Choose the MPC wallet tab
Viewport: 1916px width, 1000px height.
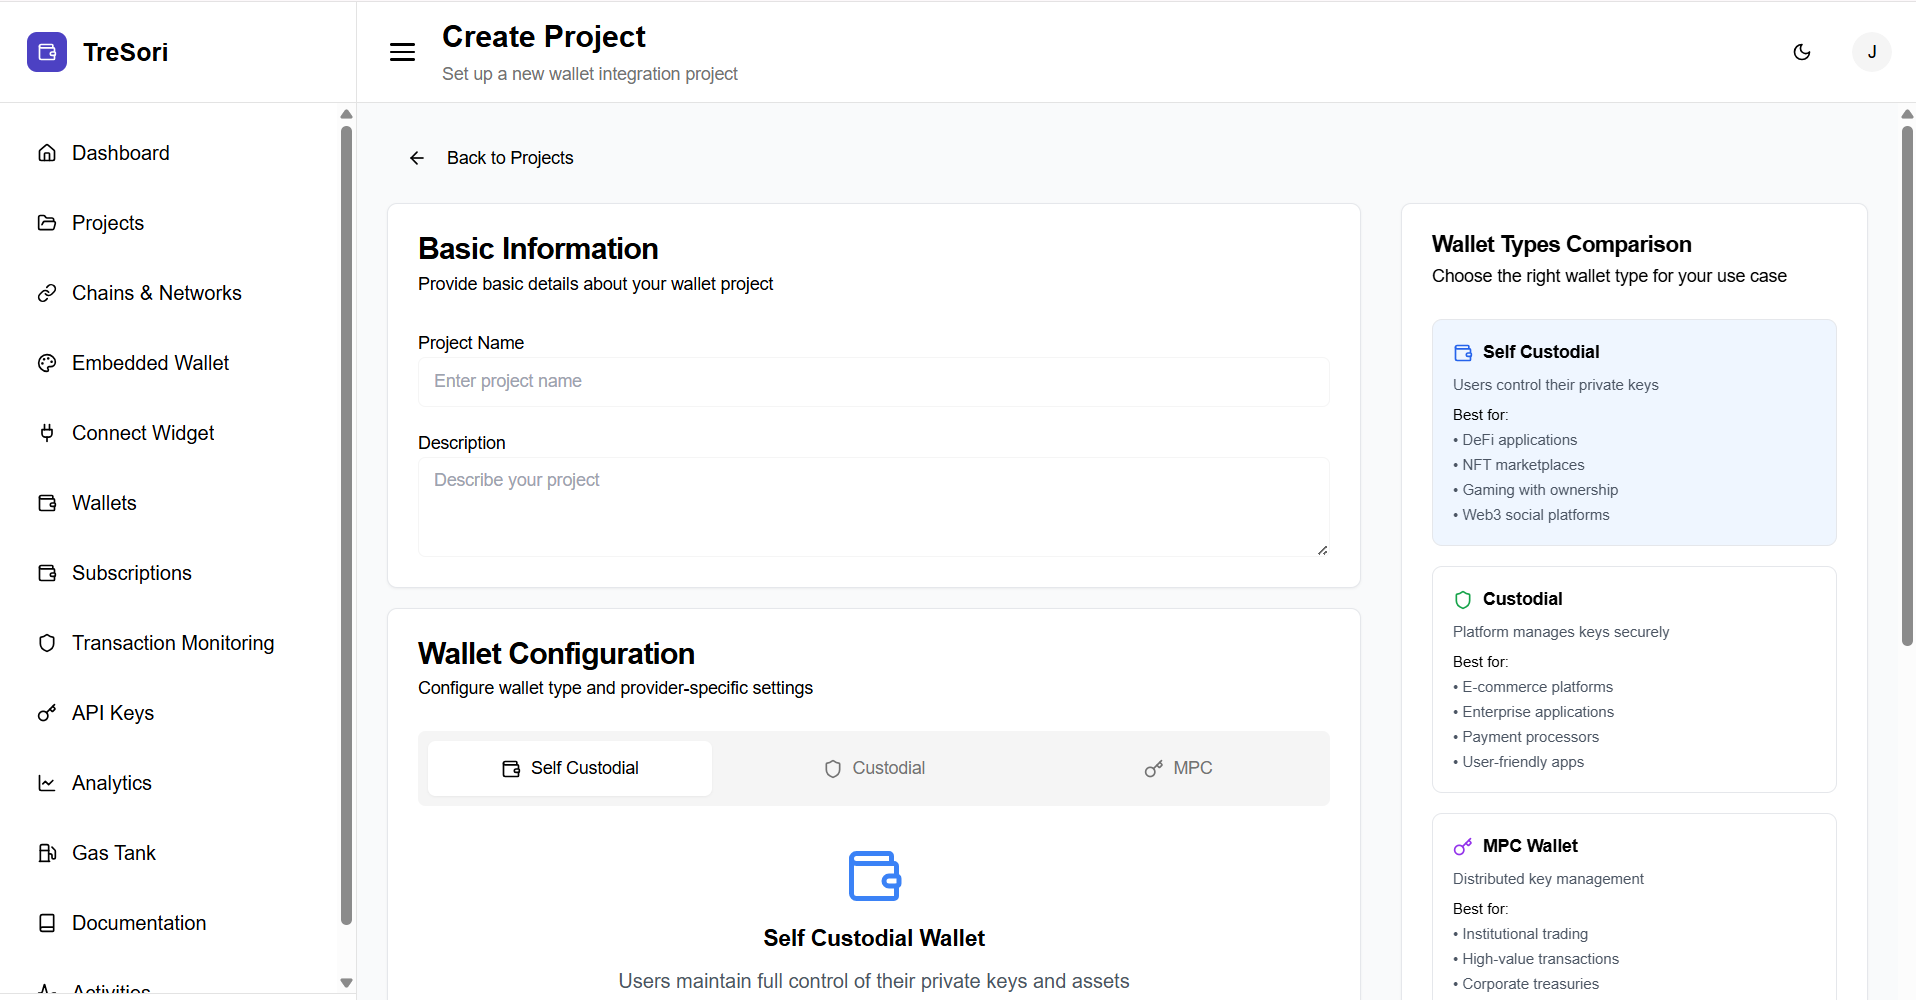[x=1178, y=768]
